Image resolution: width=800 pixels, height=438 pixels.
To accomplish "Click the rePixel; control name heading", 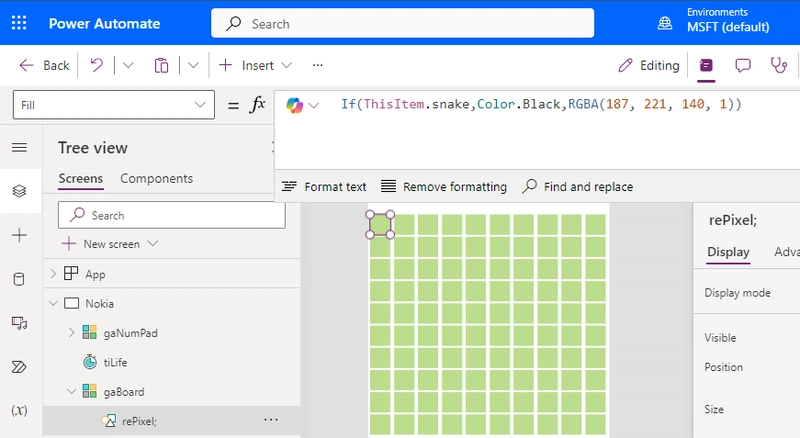I will tap(733, 221).
